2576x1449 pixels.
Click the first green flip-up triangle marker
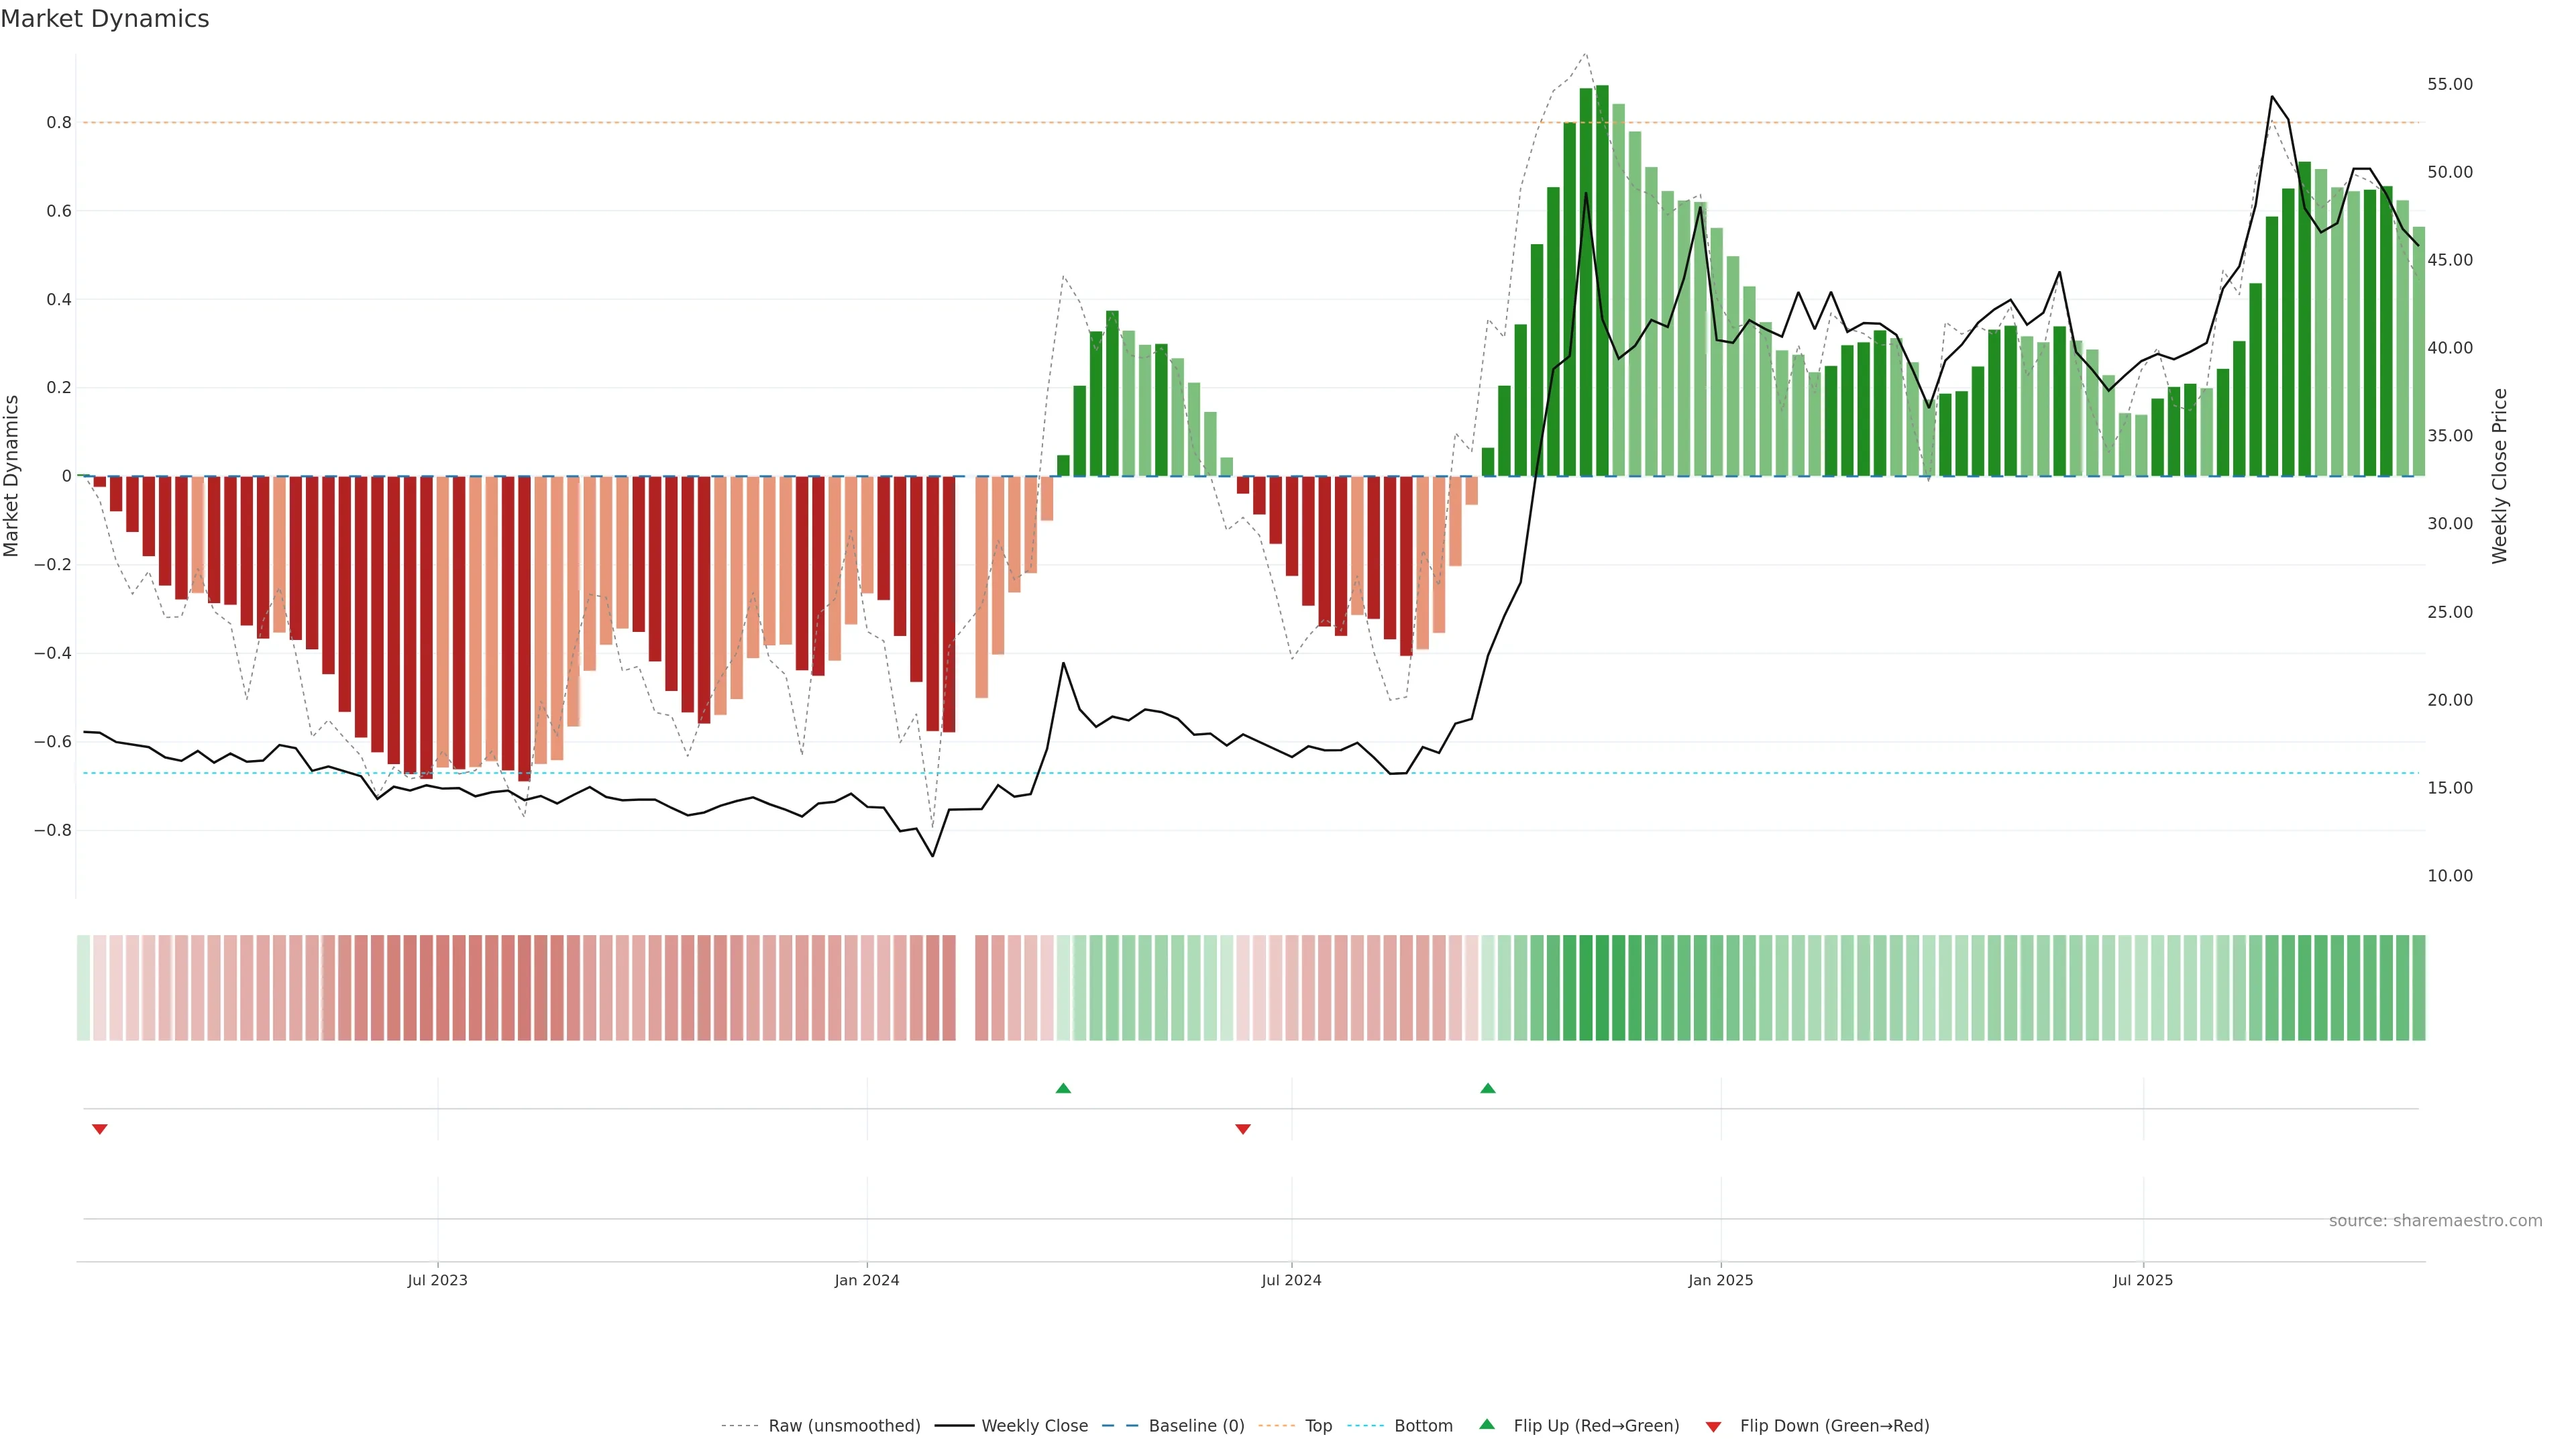click(x=1063, y=1088)
